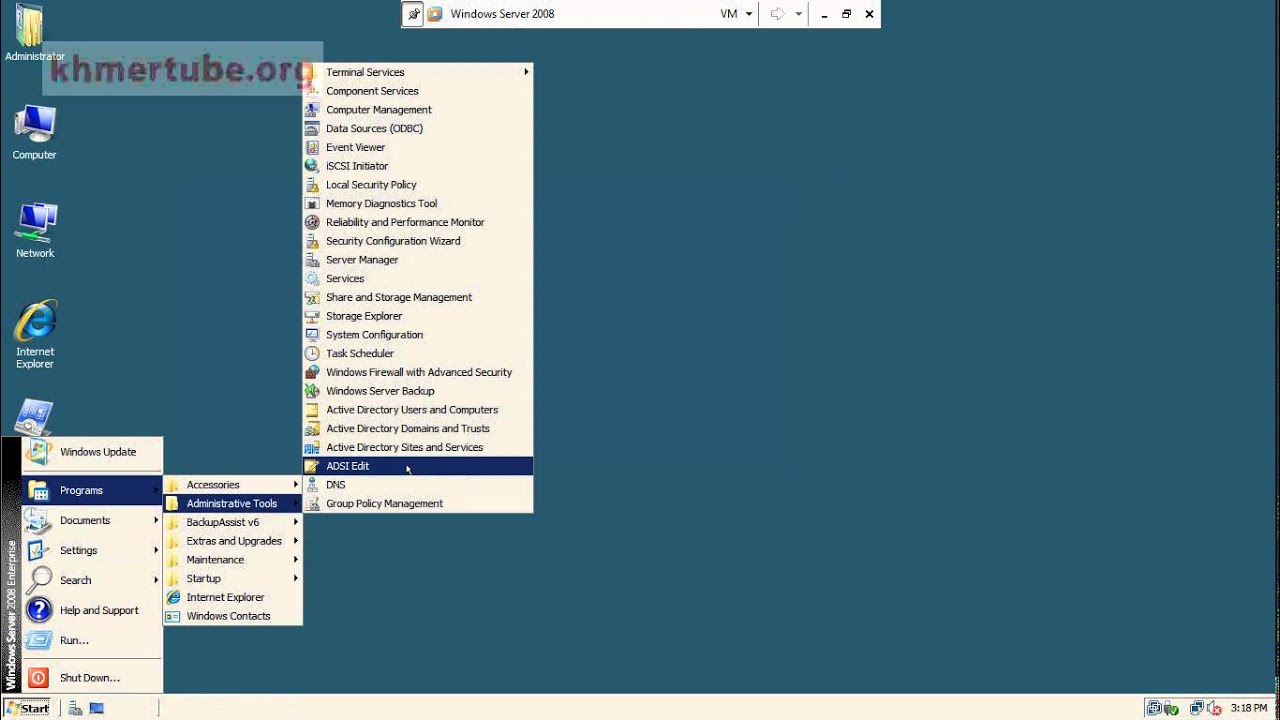Open Active Directory Domains and Trusts
The height and width of the screenshot is (720, 1280).
(418, 429)
